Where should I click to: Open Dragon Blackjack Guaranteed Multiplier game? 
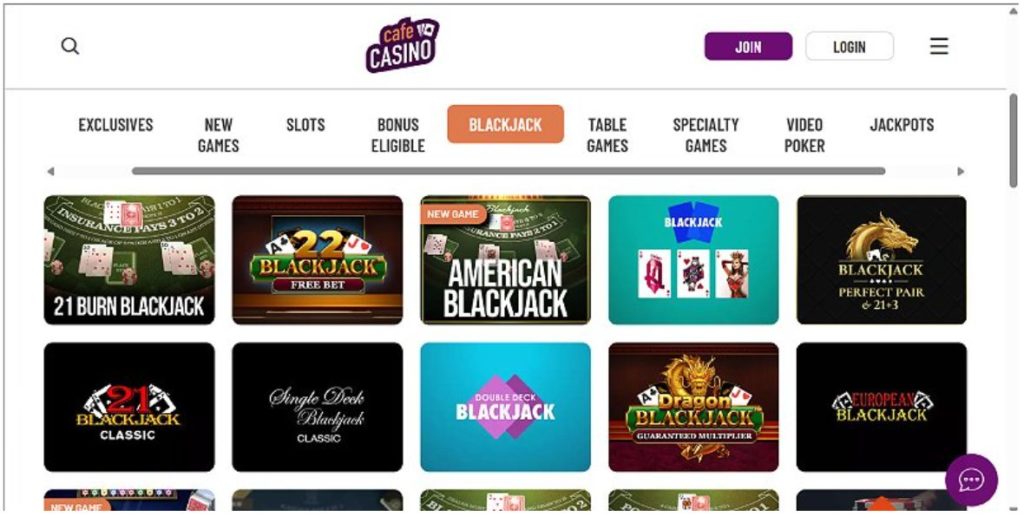pyautogui.click(x=693, y=407)
